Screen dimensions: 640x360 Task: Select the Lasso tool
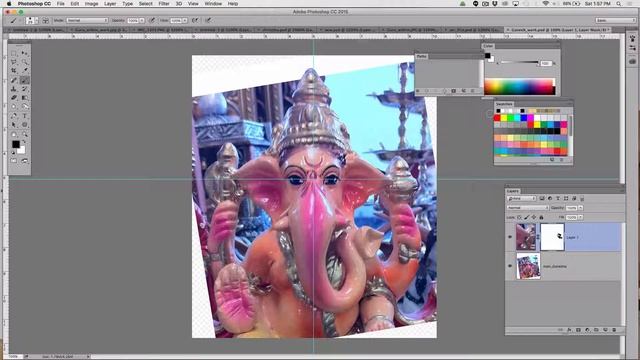14,62
